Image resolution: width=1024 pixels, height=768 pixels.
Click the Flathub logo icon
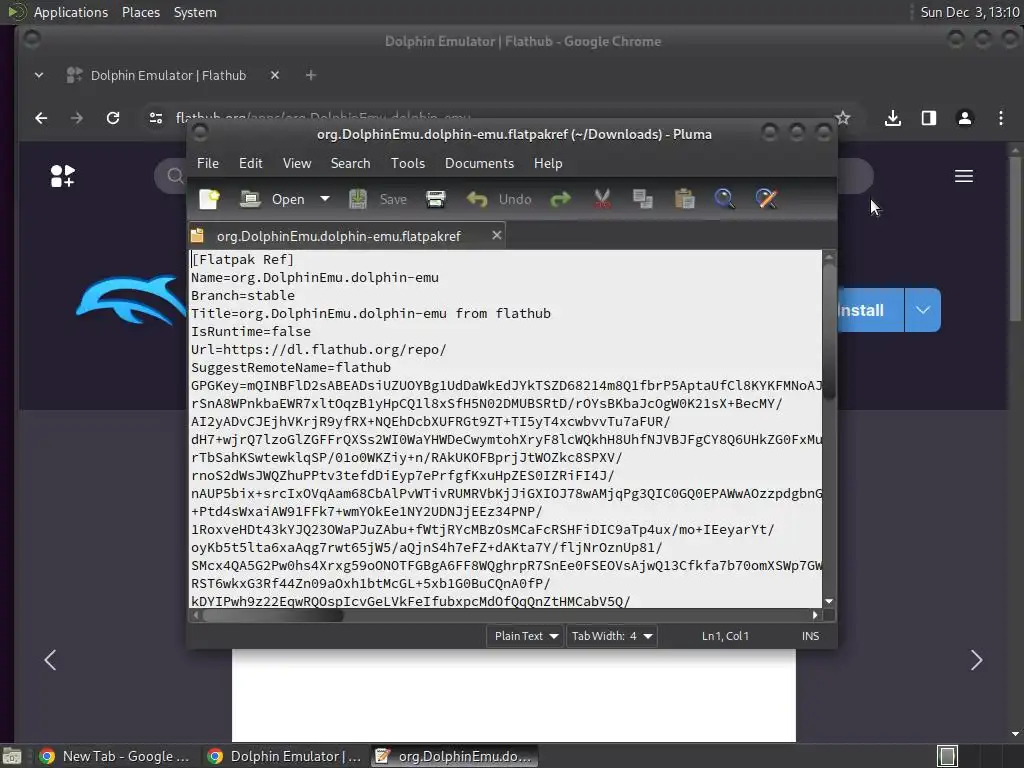coord(63,176)
